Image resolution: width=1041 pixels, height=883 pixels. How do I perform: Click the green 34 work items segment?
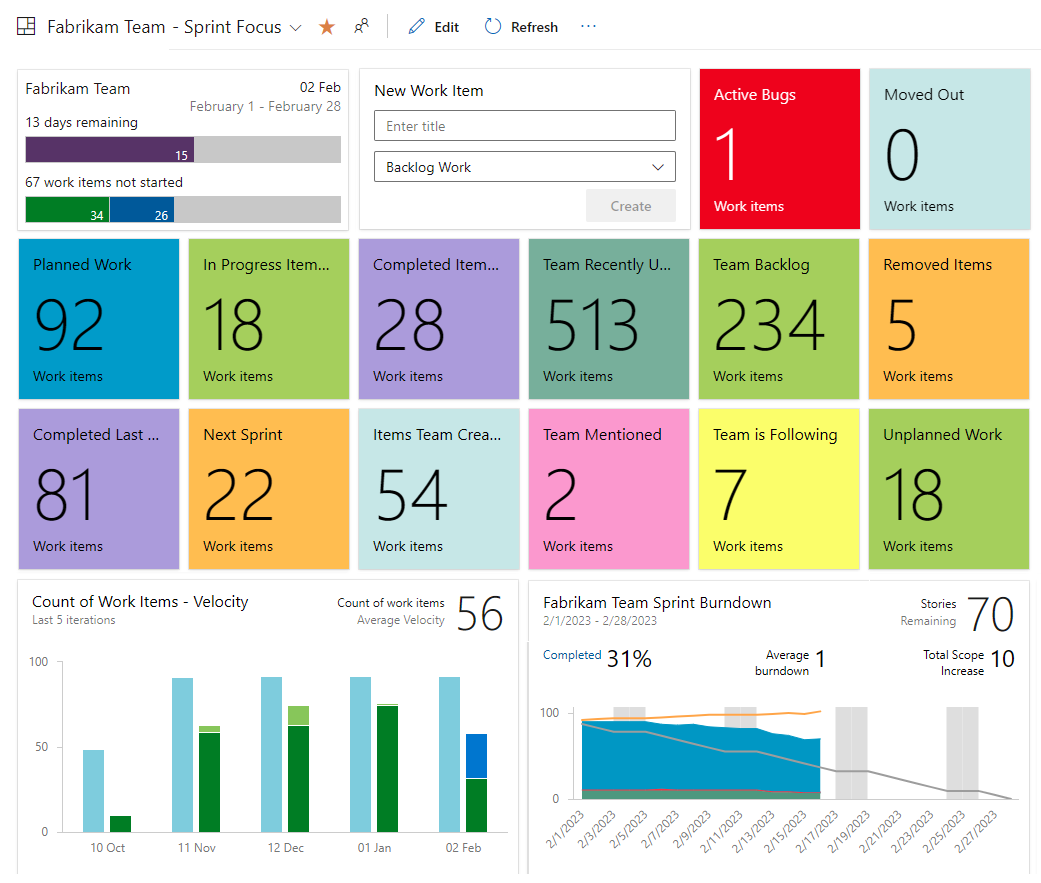point(67,210)
